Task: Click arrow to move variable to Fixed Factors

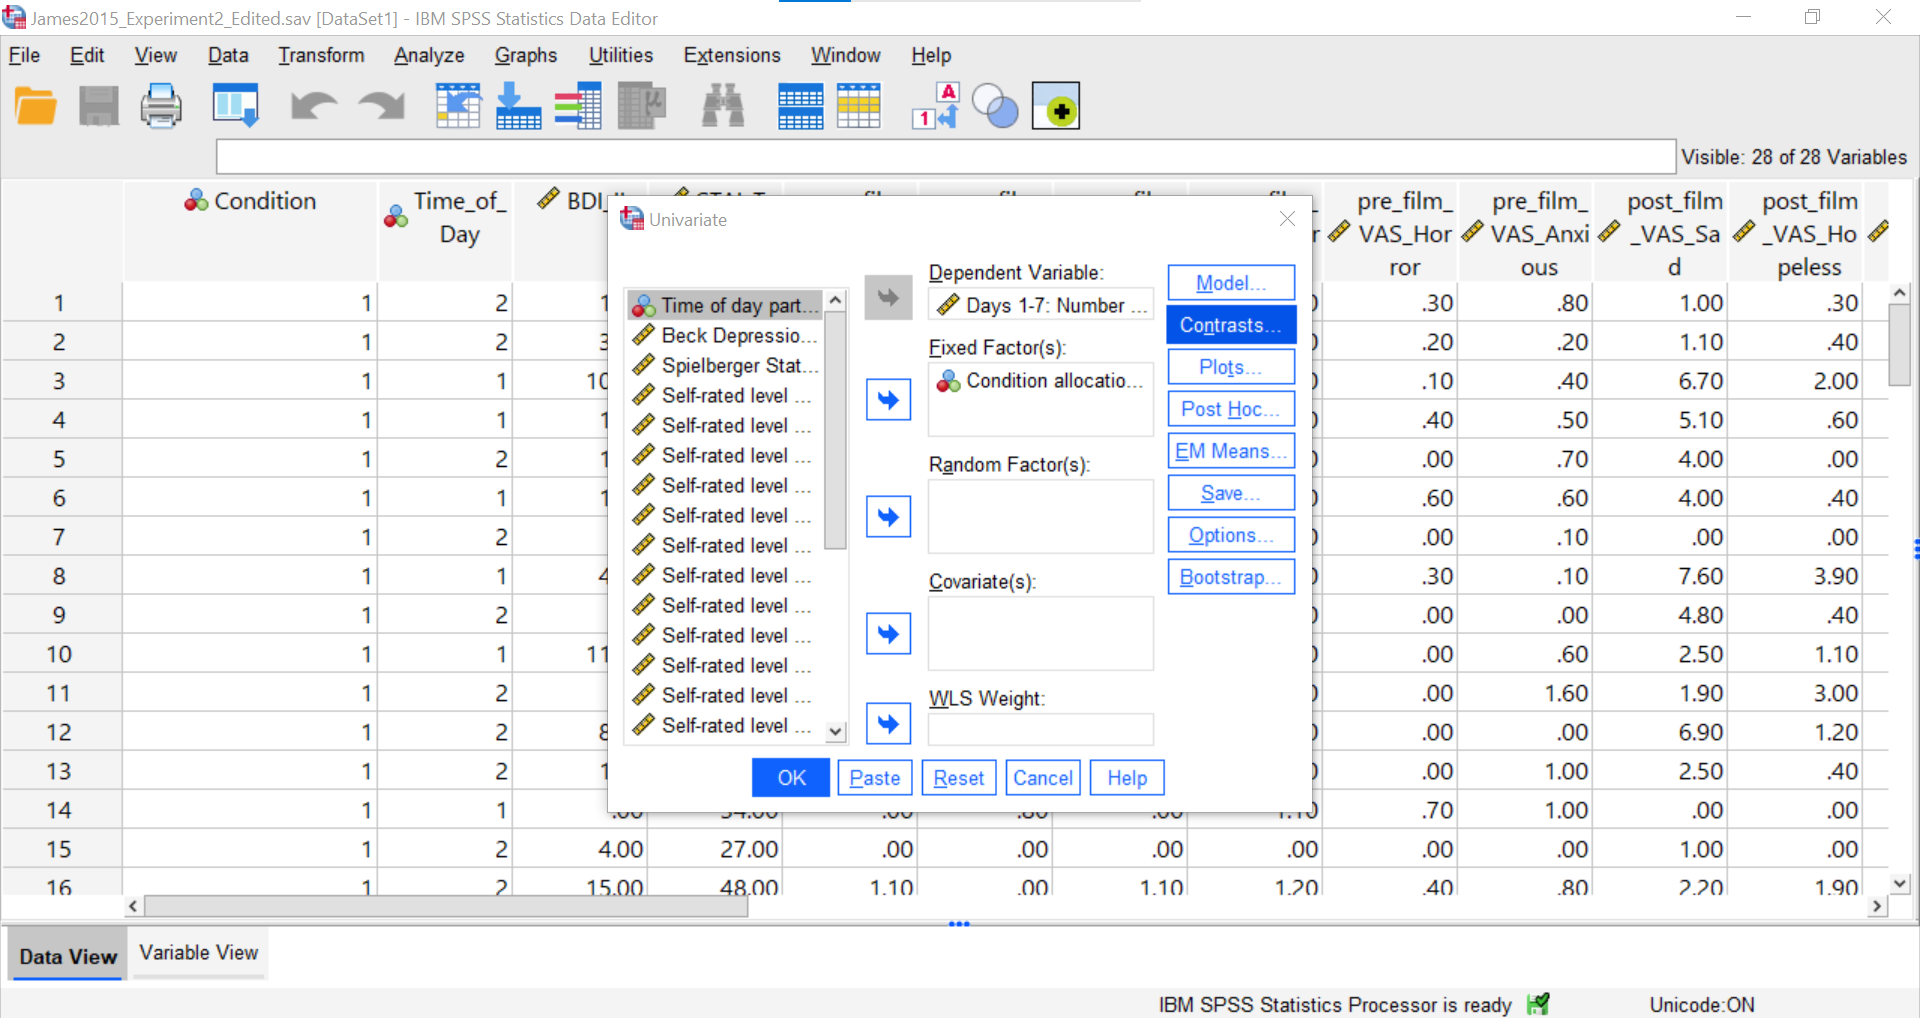Action: (888, 400)
